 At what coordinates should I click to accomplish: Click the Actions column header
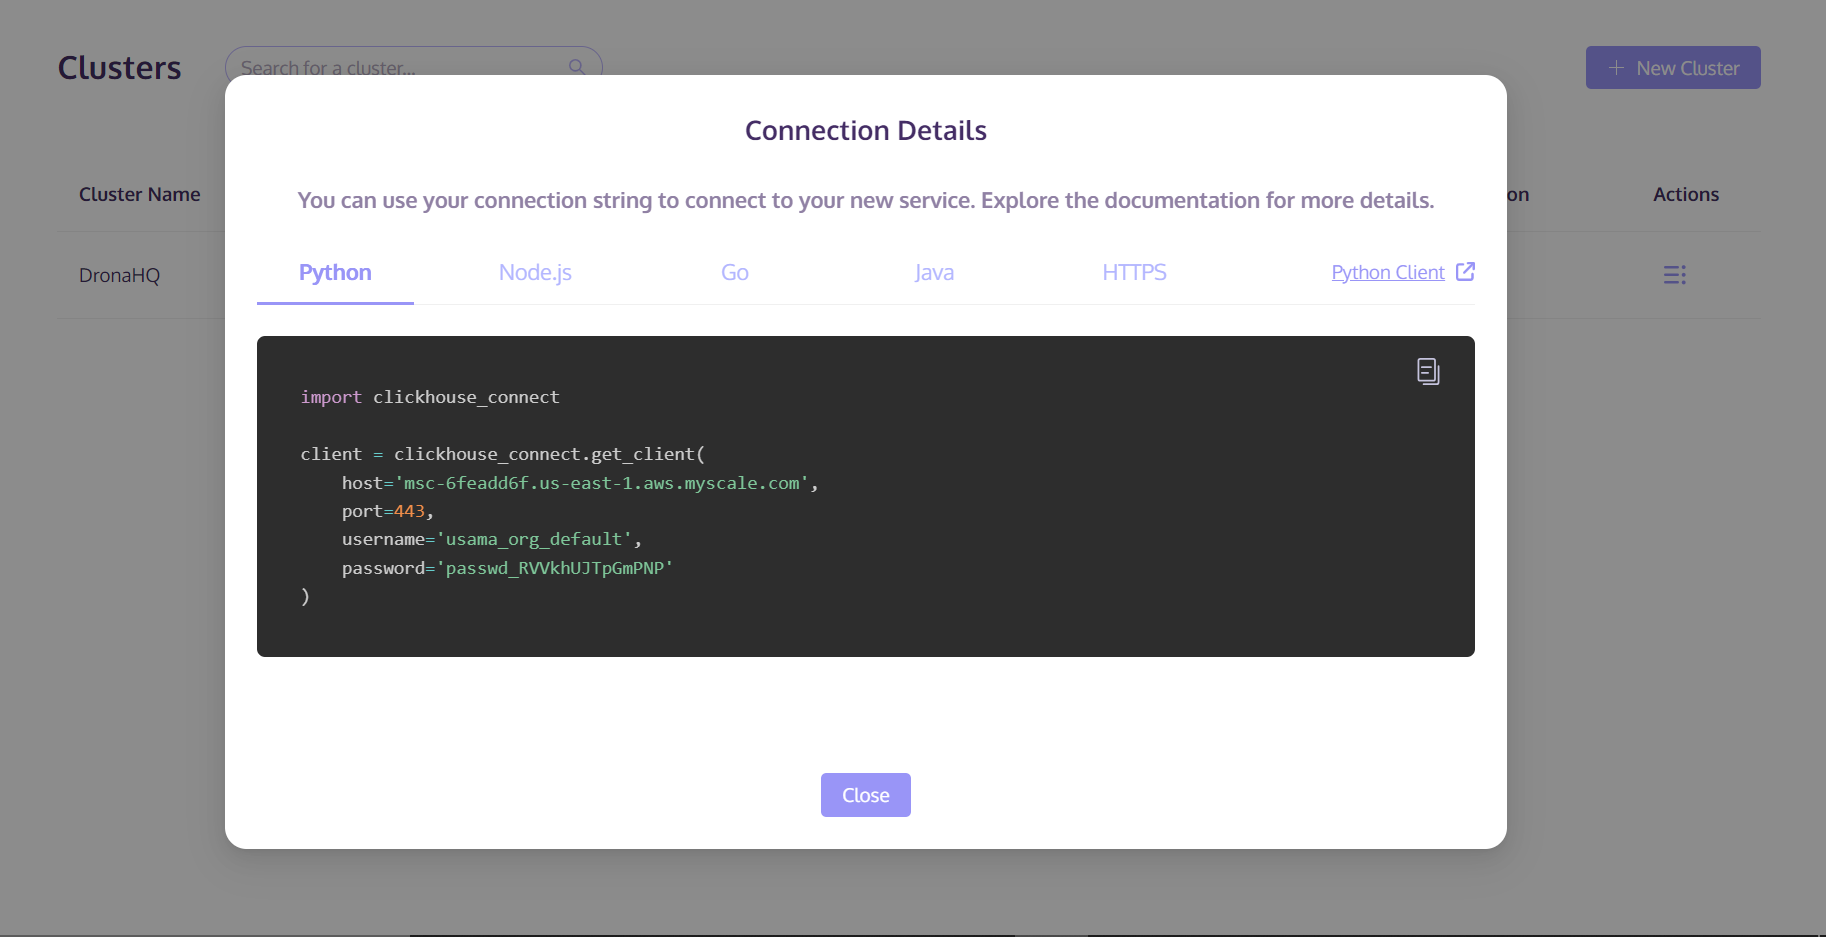1686,194
